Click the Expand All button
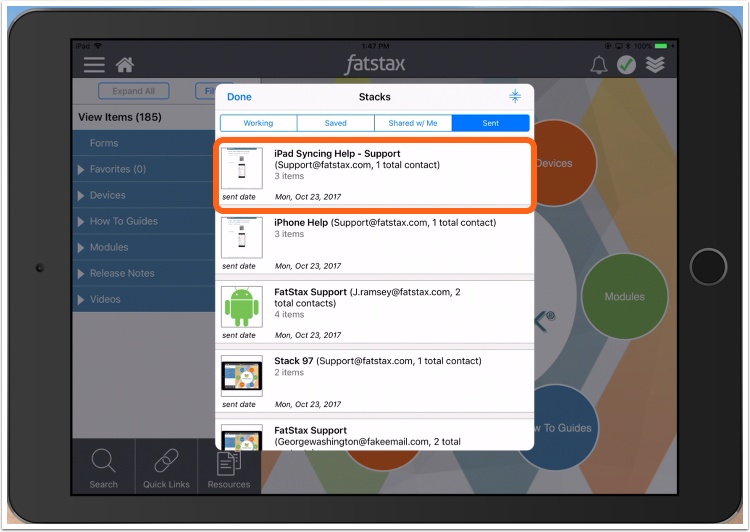 pos(133,91)
